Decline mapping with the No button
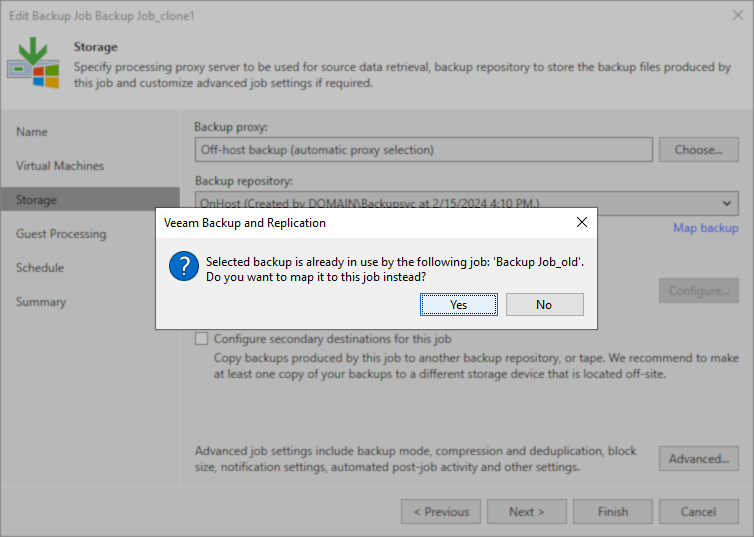The image size is (754, 537). [x=544, y=304]
